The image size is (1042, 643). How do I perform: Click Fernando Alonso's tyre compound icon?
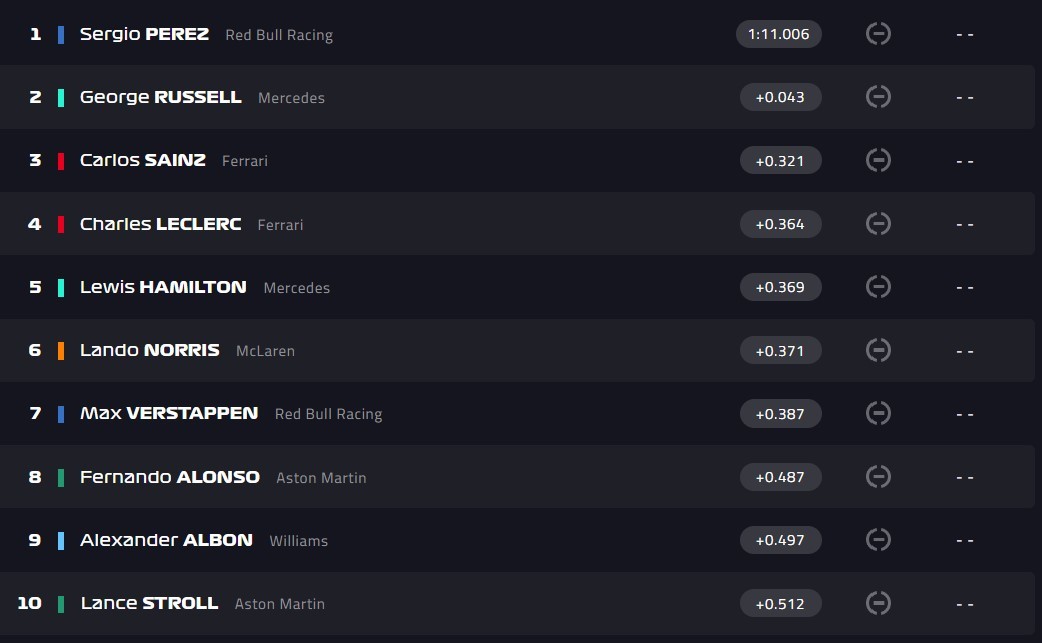pyautogui.click(x=878, y=477)
